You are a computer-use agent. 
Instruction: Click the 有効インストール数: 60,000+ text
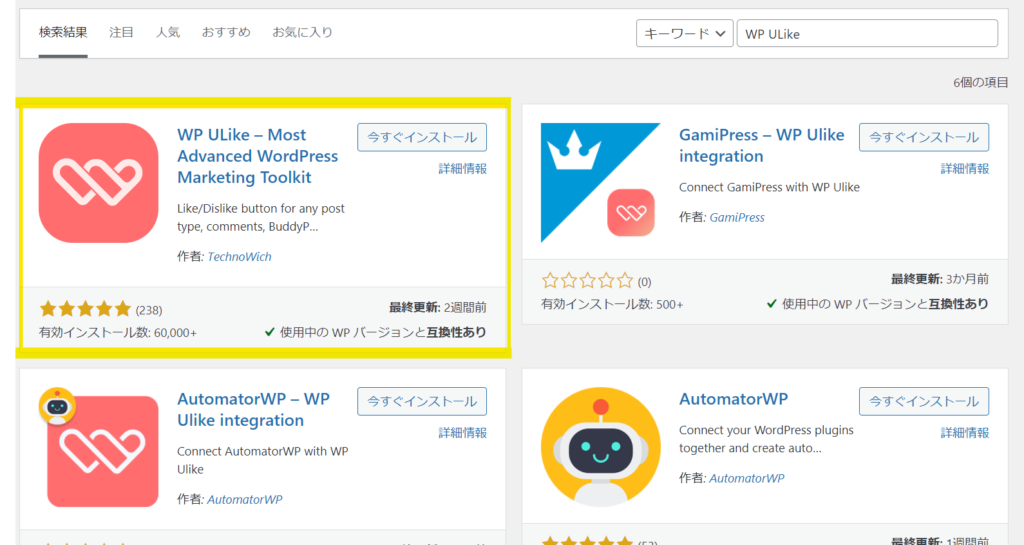tap(118, 333)
